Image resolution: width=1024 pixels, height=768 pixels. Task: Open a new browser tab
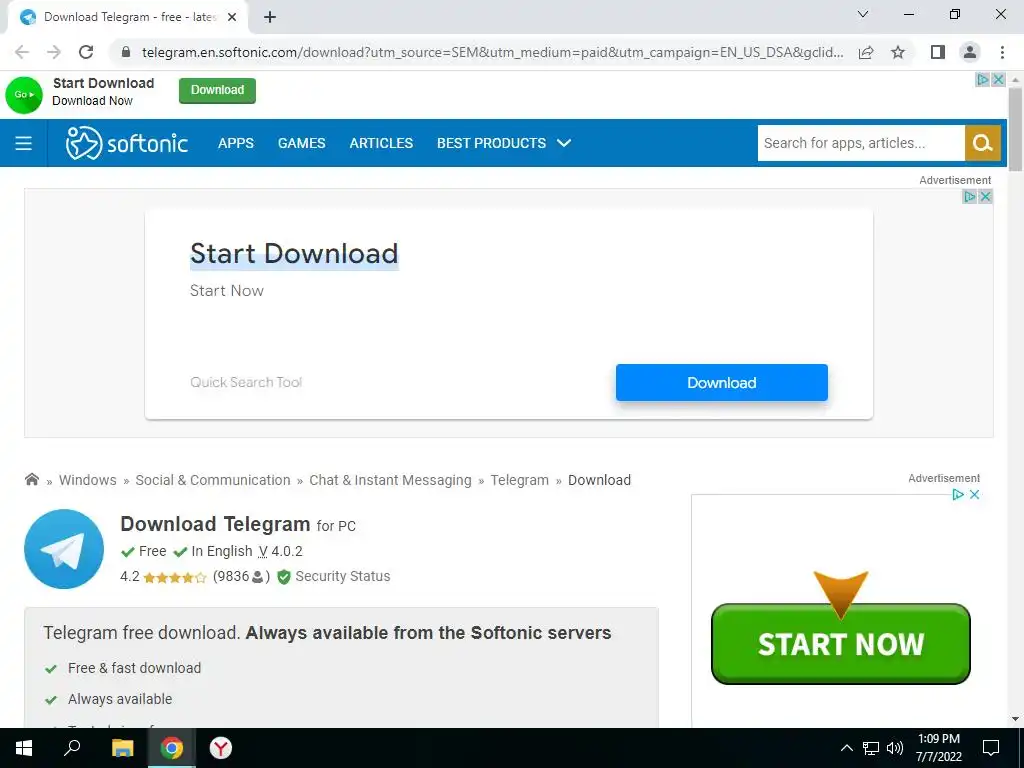pos(270,18)
